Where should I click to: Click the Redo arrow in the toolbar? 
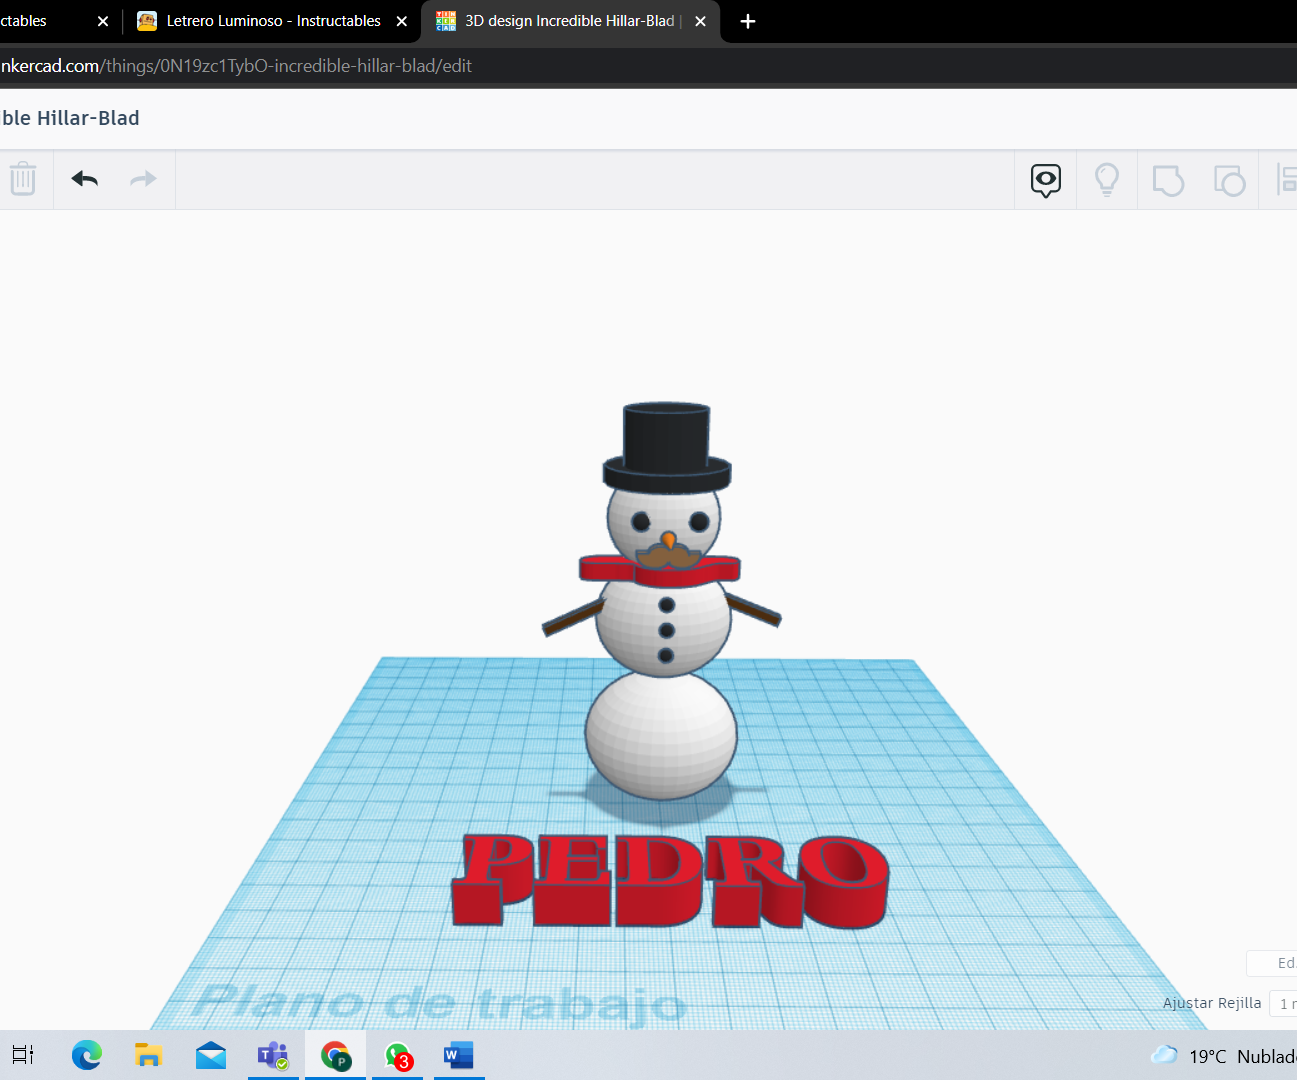click(x=142, y=179)
